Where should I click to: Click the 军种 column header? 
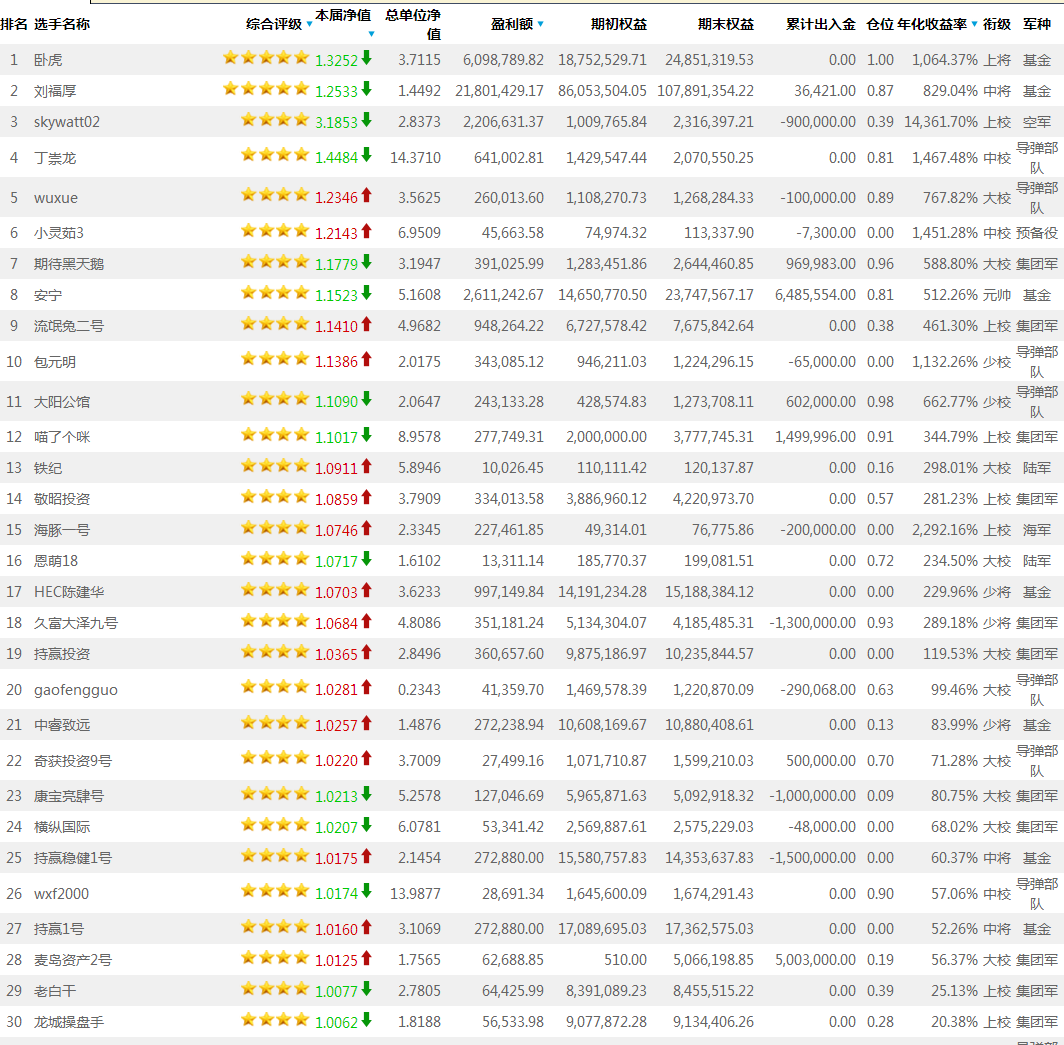click(1036, 24)
